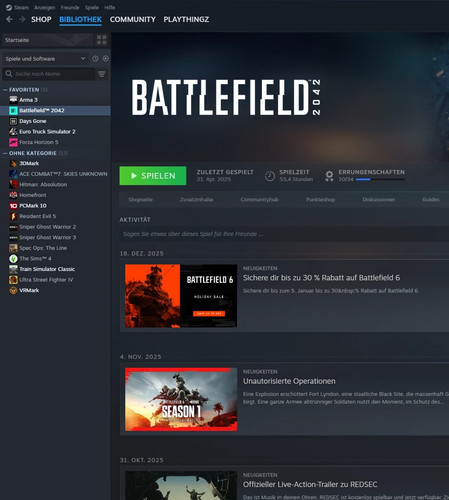Click the search magnifier icon

pyautogui.click(x=9, y=74)
